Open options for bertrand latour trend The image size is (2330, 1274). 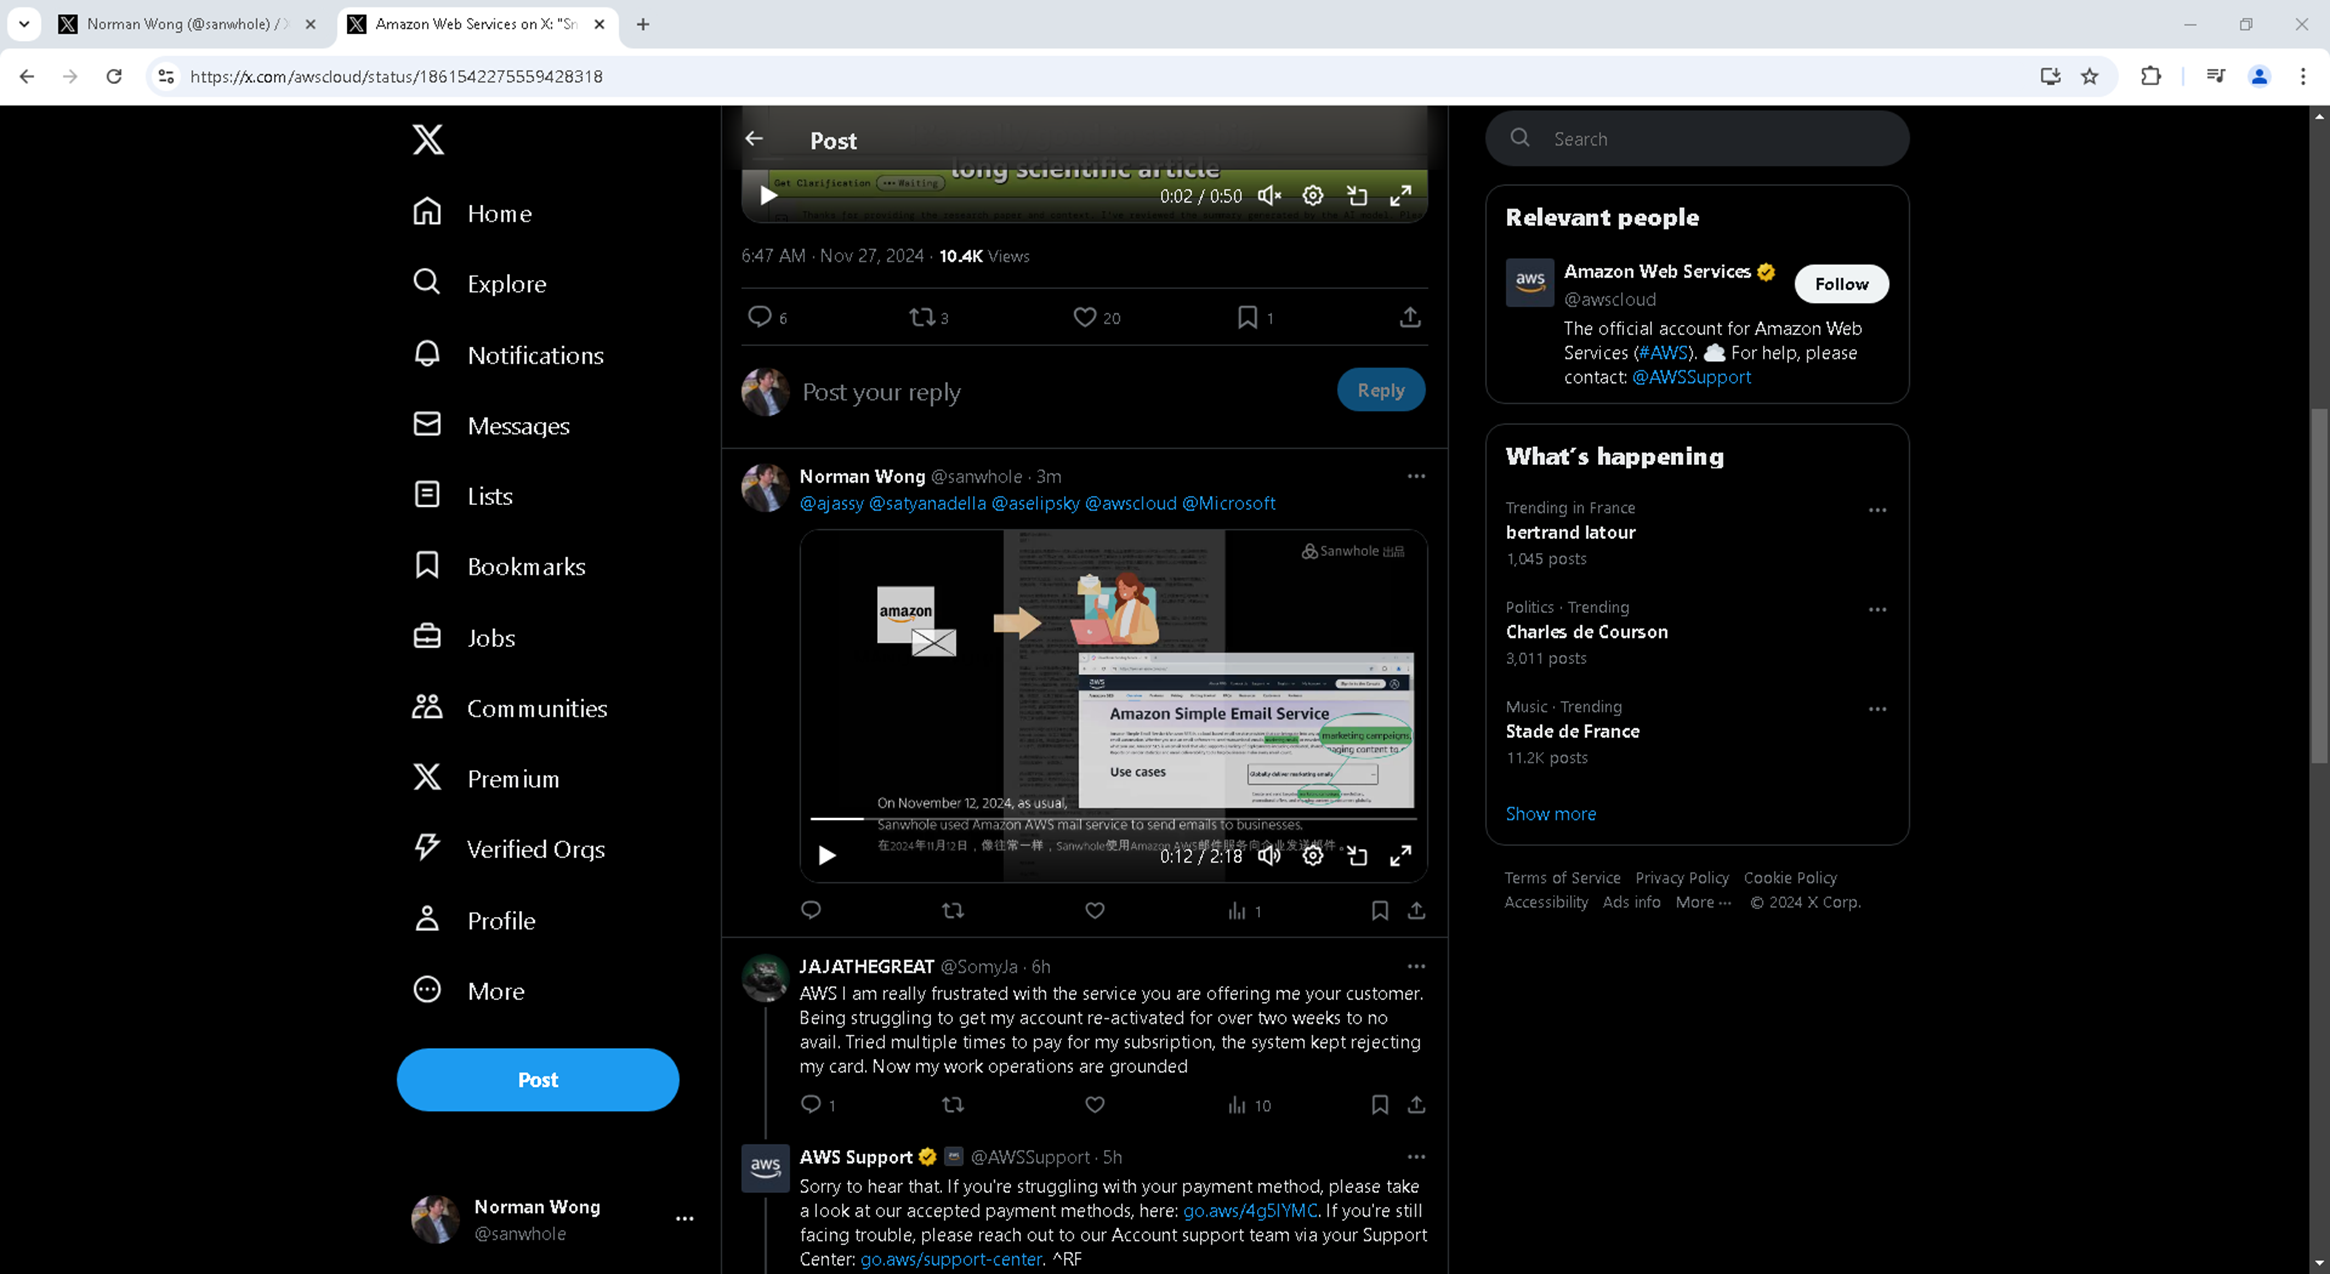(x=1877, y=510)
